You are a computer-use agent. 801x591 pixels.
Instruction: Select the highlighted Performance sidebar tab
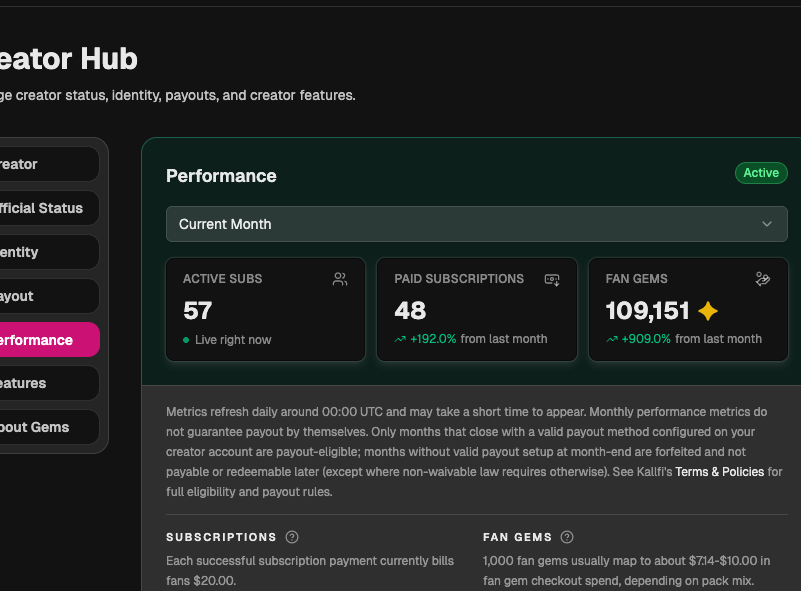(49, 340)
